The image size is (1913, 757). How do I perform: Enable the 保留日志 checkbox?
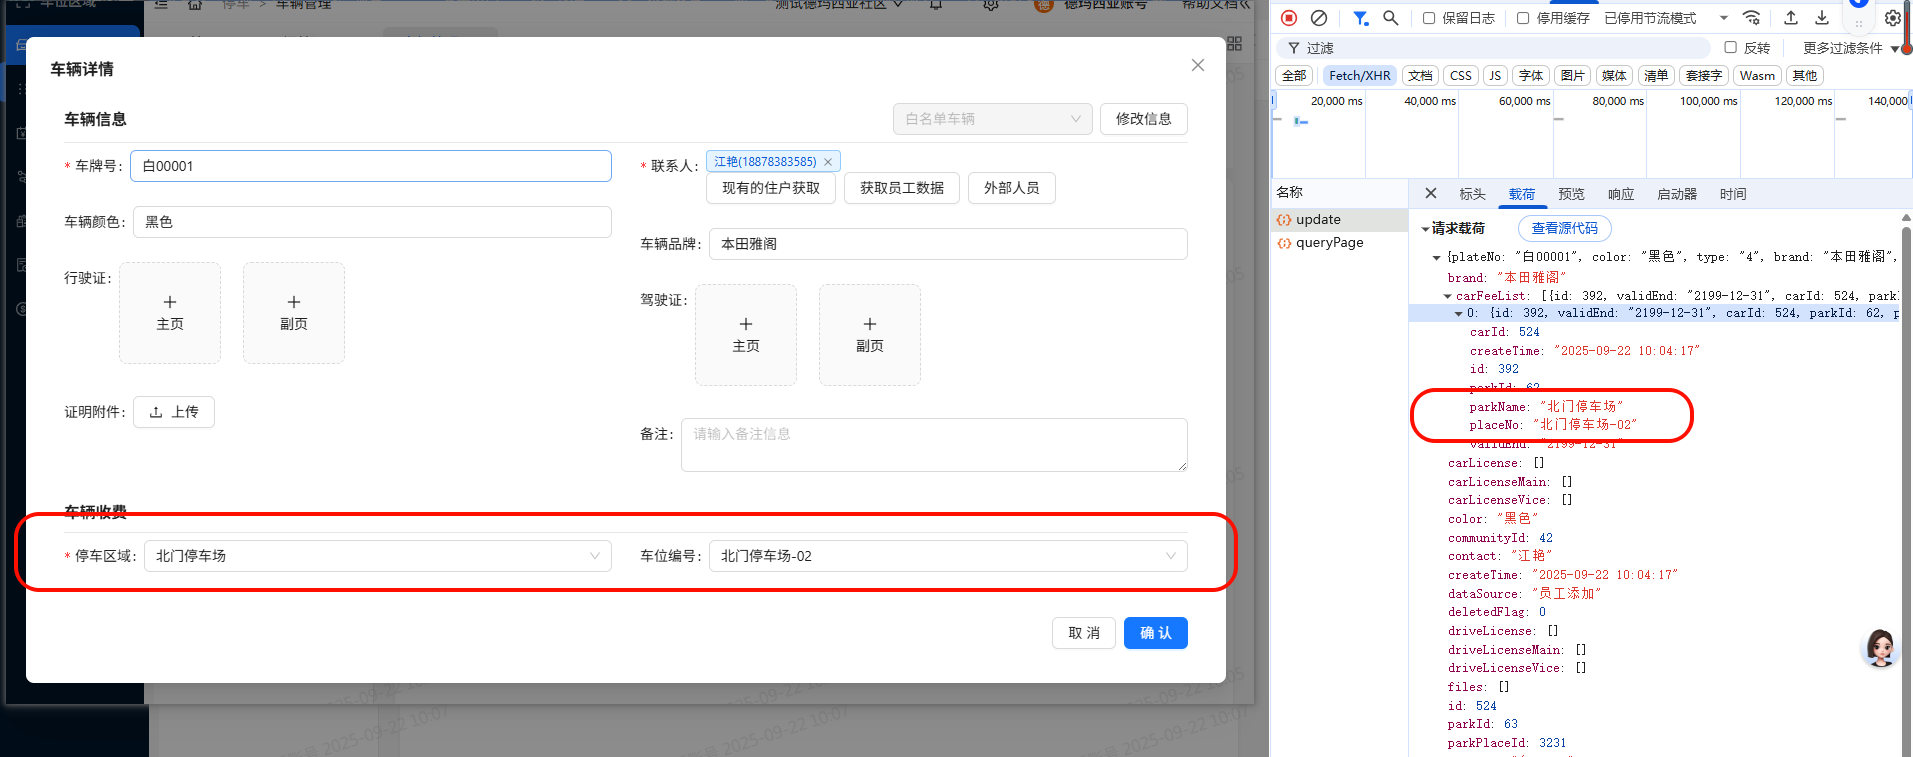[x=1429, y=18]
